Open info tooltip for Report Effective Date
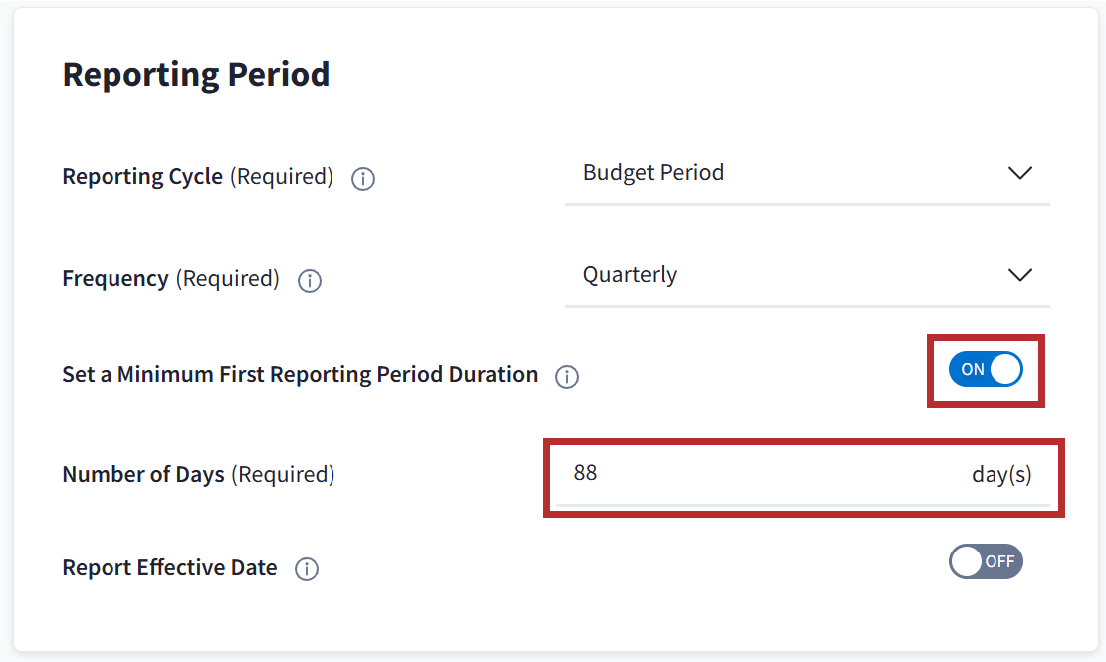This screenshot has height=662, width=1106. (x=307, y=569)
